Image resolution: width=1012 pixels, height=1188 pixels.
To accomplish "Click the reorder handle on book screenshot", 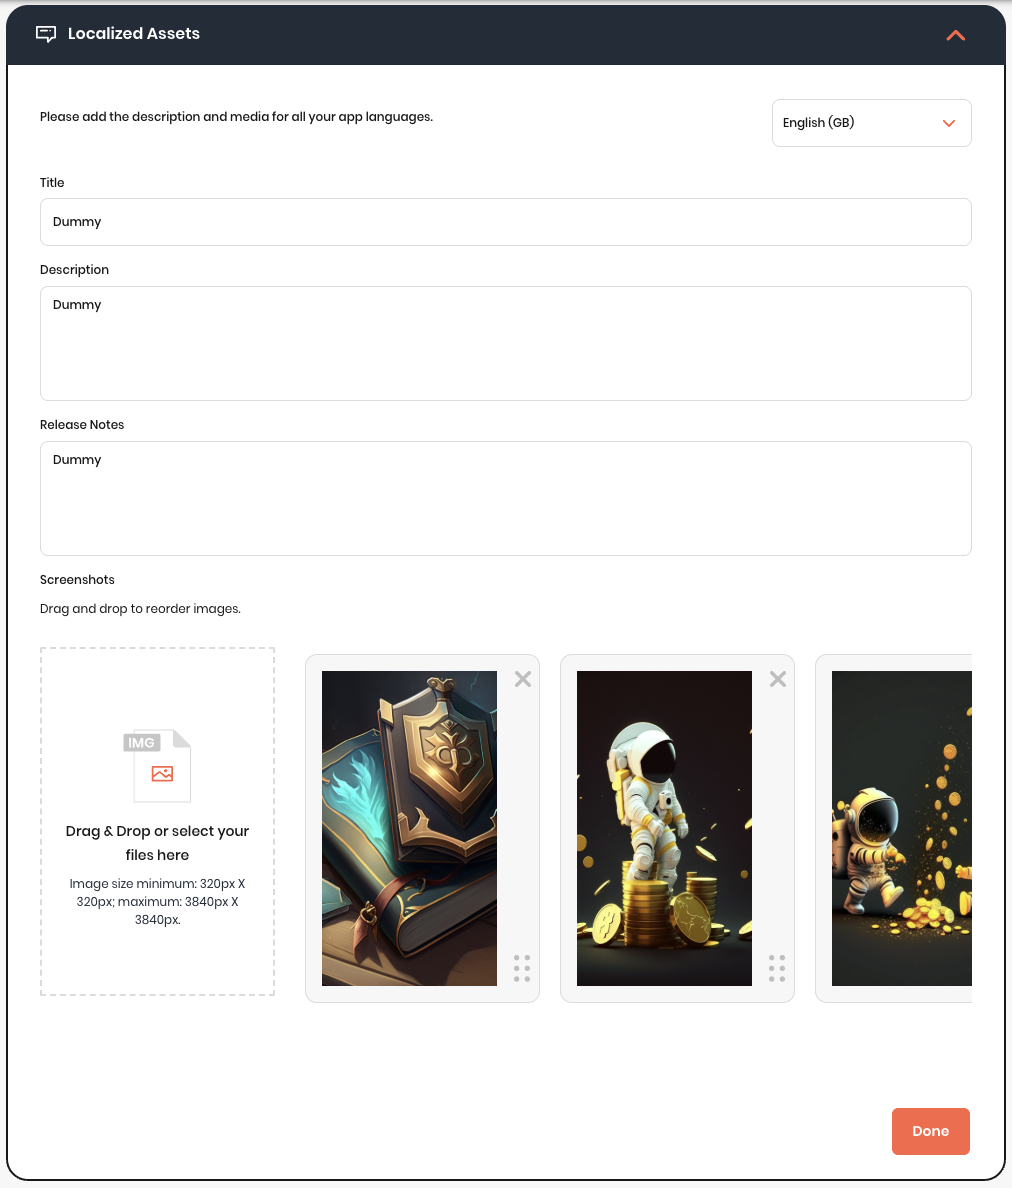I will click(x=522, y=968).
